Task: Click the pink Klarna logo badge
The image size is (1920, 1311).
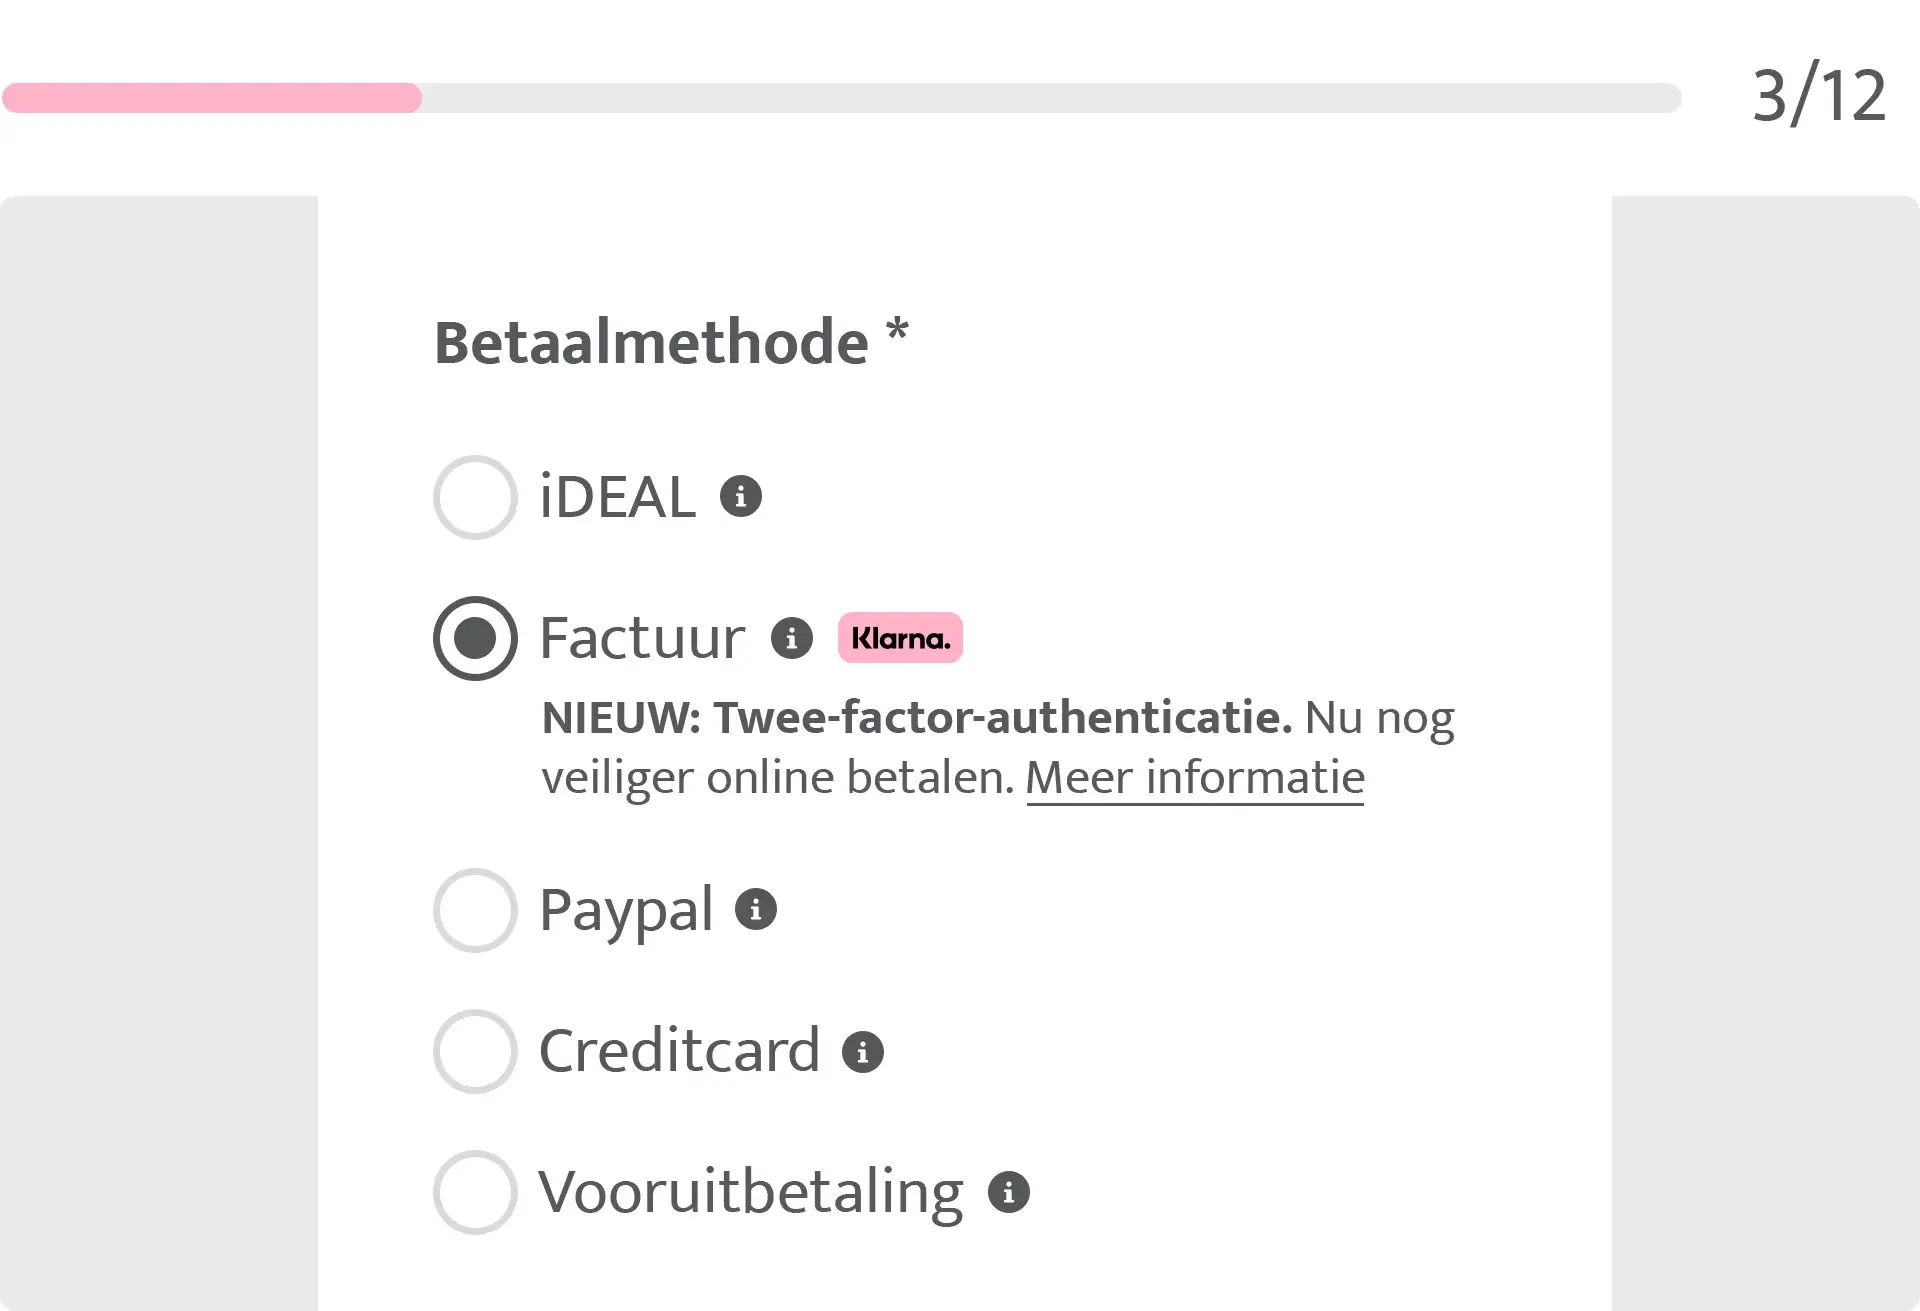Action: click(900, 638)
